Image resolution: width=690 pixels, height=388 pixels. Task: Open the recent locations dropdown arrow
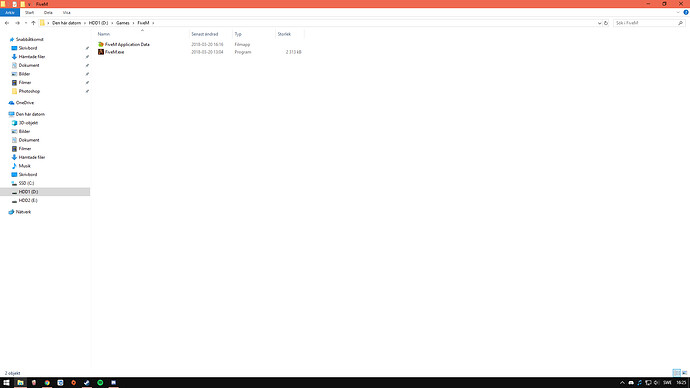pos(26,23)
